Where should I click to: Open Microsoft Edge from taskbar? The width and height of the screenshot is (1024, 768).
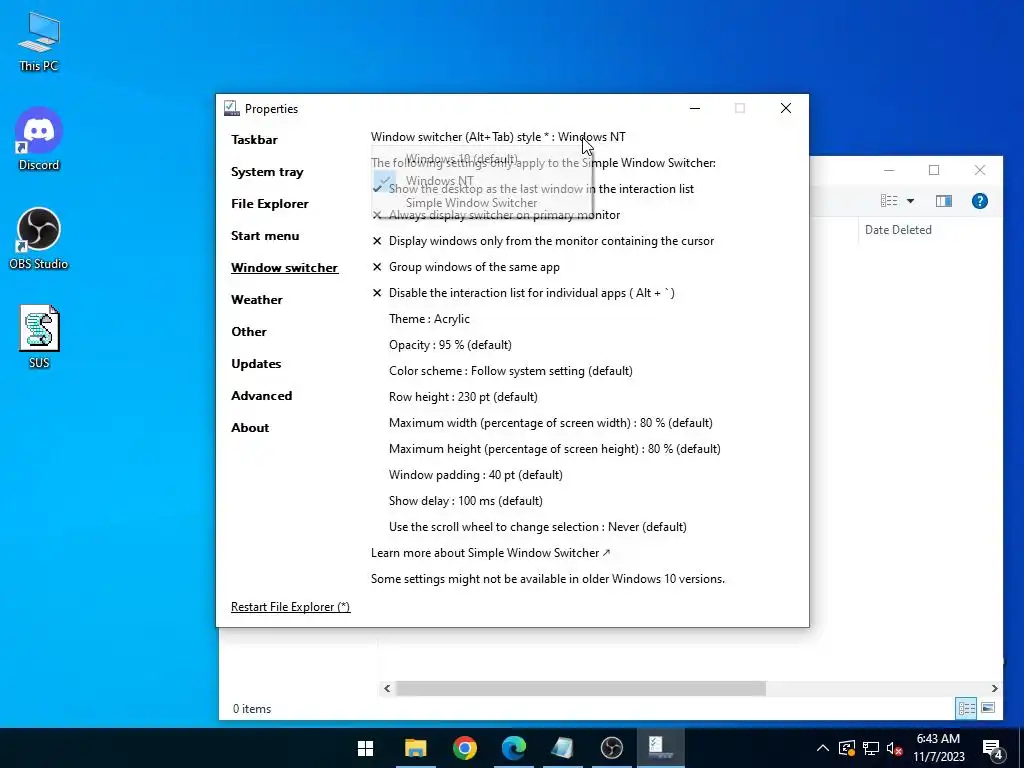pyautogui.click(x=513, y=748)
